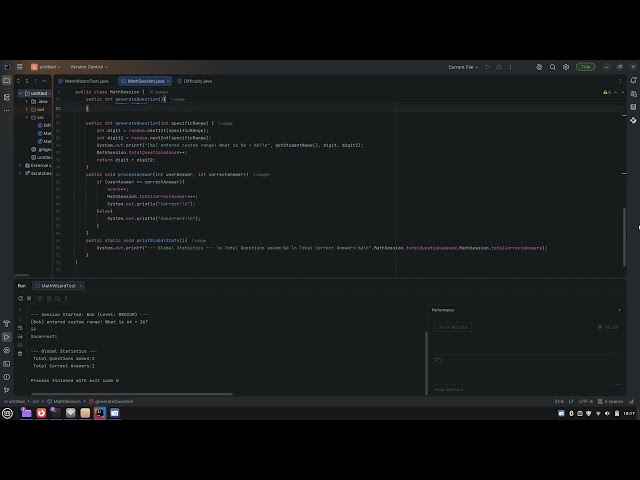The width and height of the screenshot is (640, 480).
Task: Open IDE settings gear icon
Action: [566, 67]
